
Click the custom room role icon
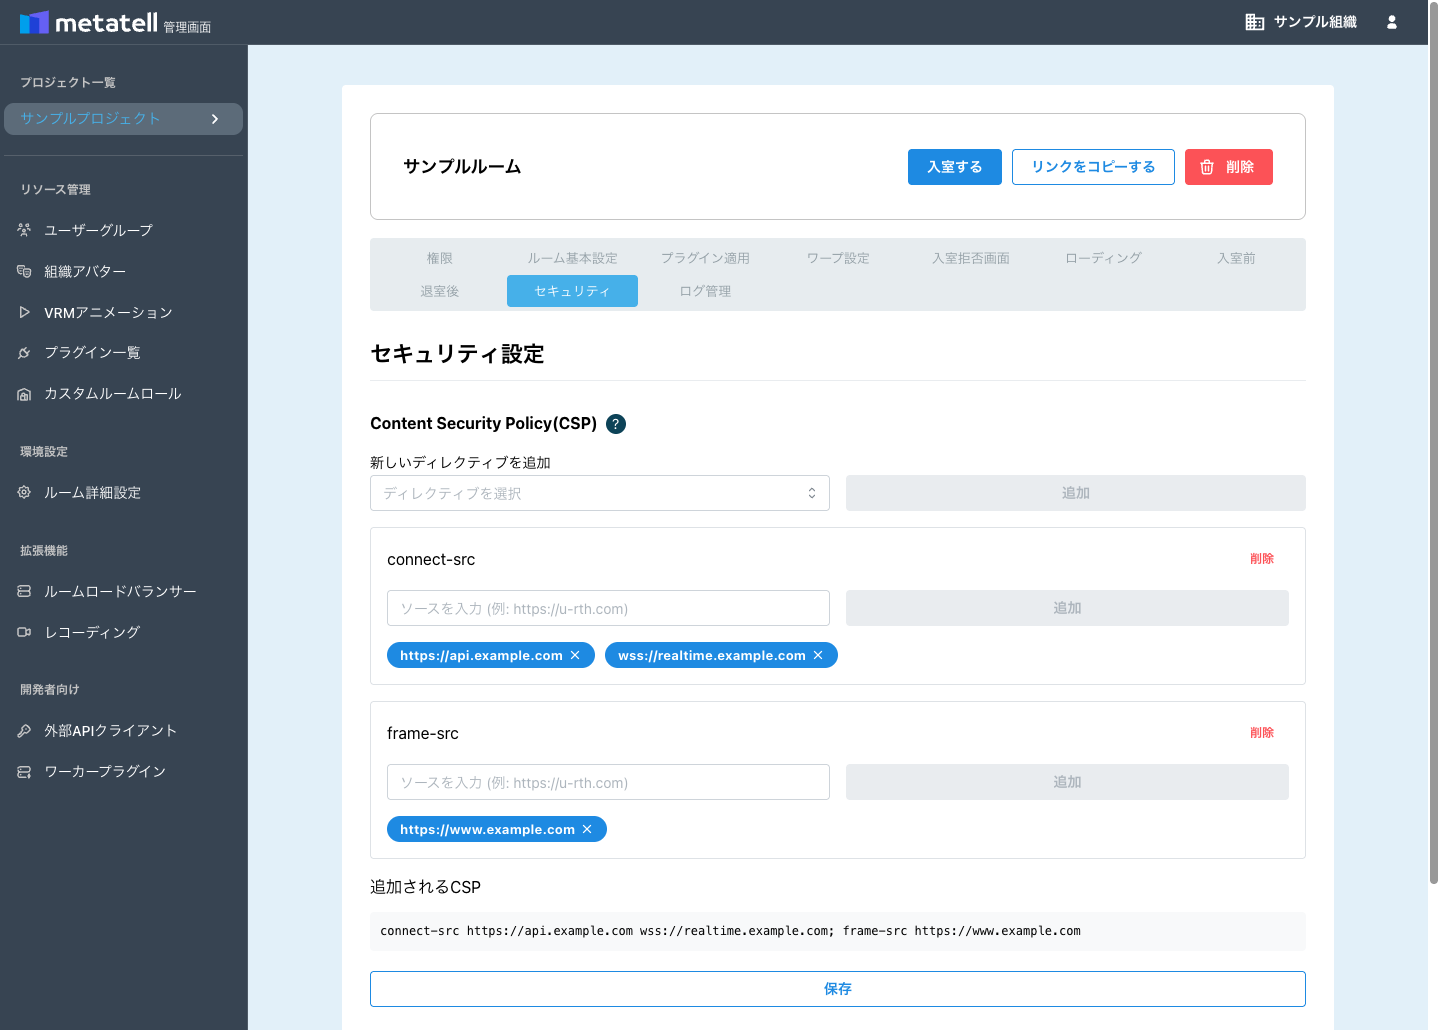coord(24,394)
